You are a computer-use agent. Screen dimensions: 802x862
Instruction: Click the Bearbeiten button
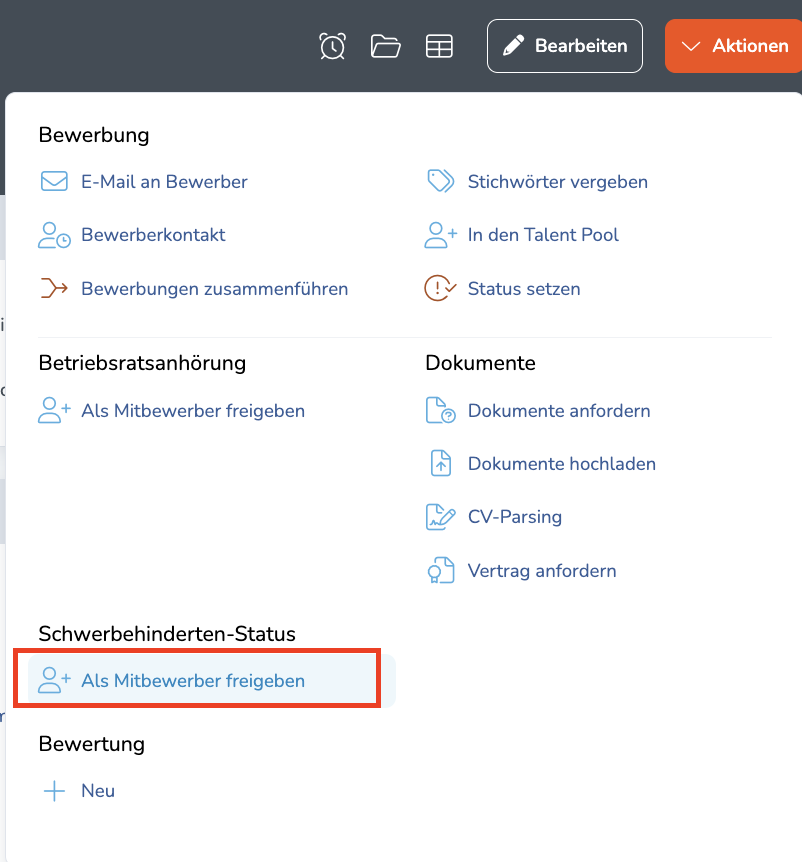tap(565, 46)
